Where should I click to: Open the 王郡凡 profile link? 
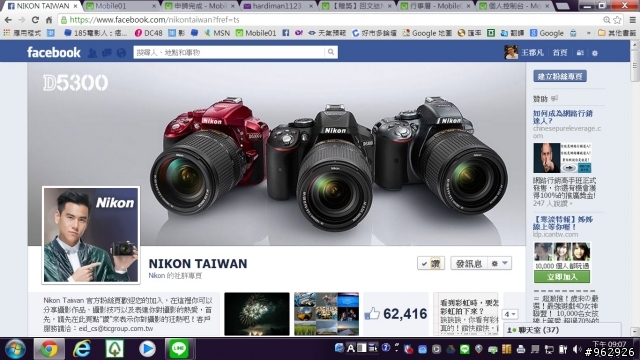[x=532, y=53]
